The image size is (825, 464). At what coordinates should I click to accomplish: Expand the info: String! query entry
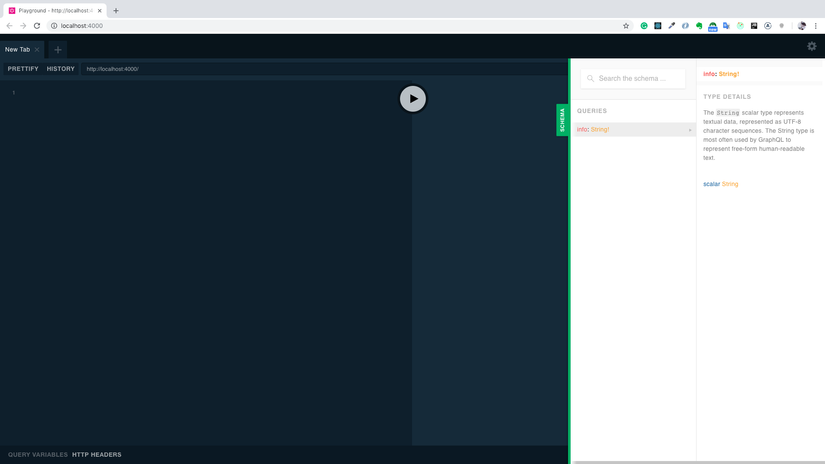(x=633, y=130)
